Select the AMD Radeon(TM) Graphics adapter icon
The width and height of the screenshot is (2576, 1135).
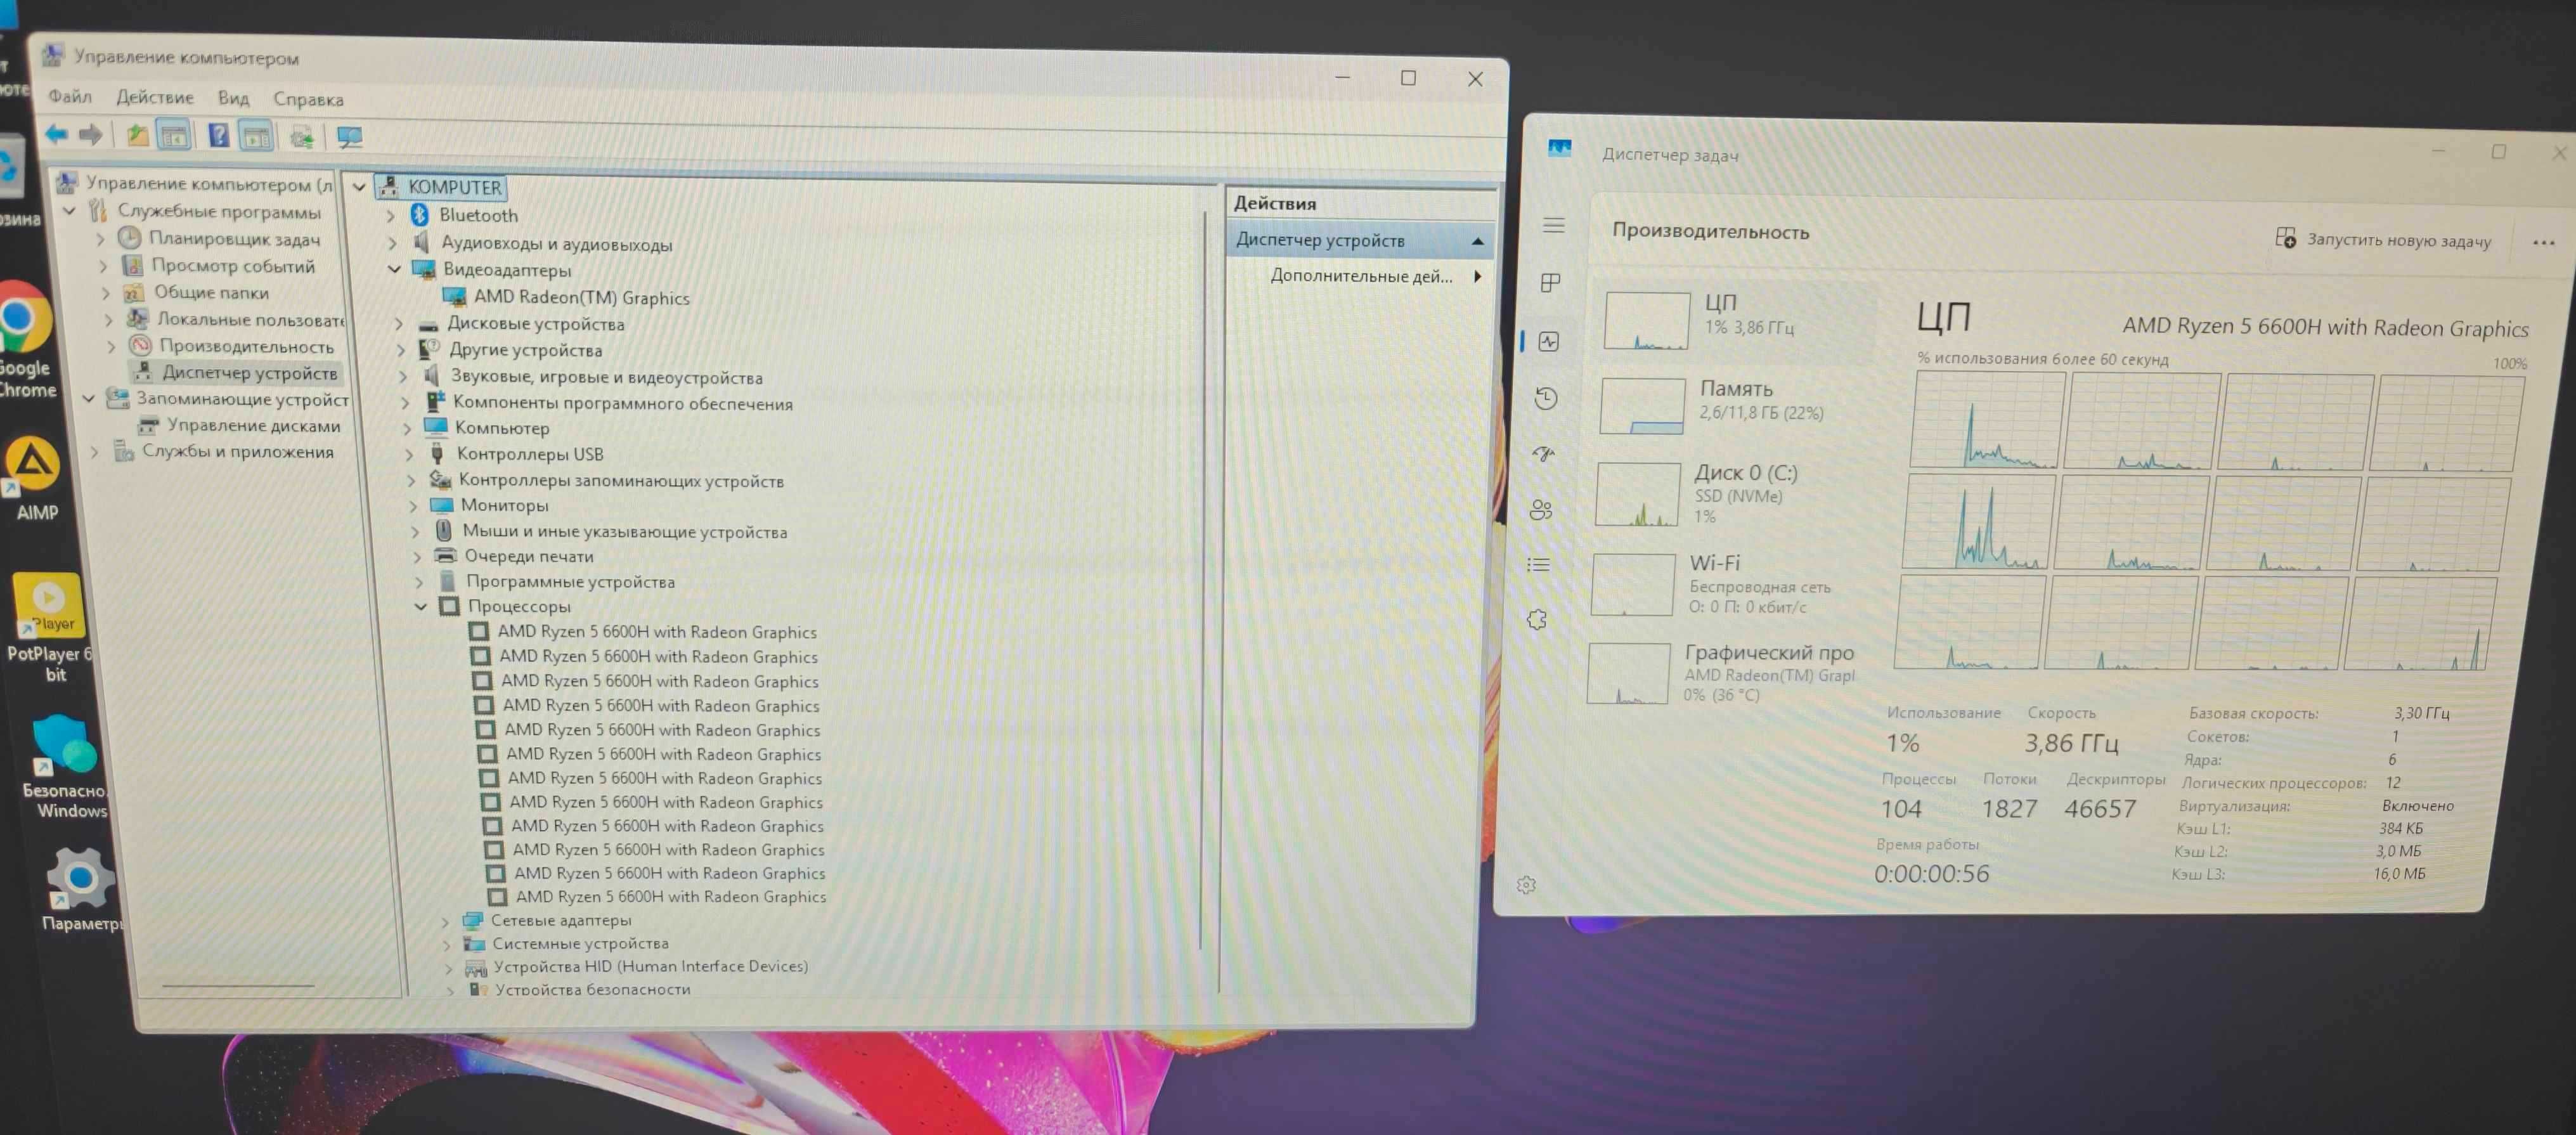coord(454,297)
